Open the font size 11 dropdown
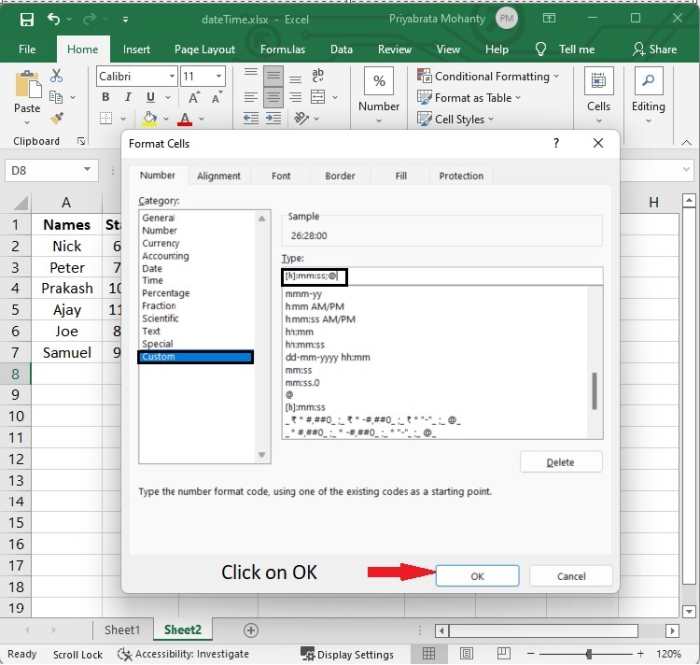The height and width of the screenshot is (665, 700). [x=219, y=76]
